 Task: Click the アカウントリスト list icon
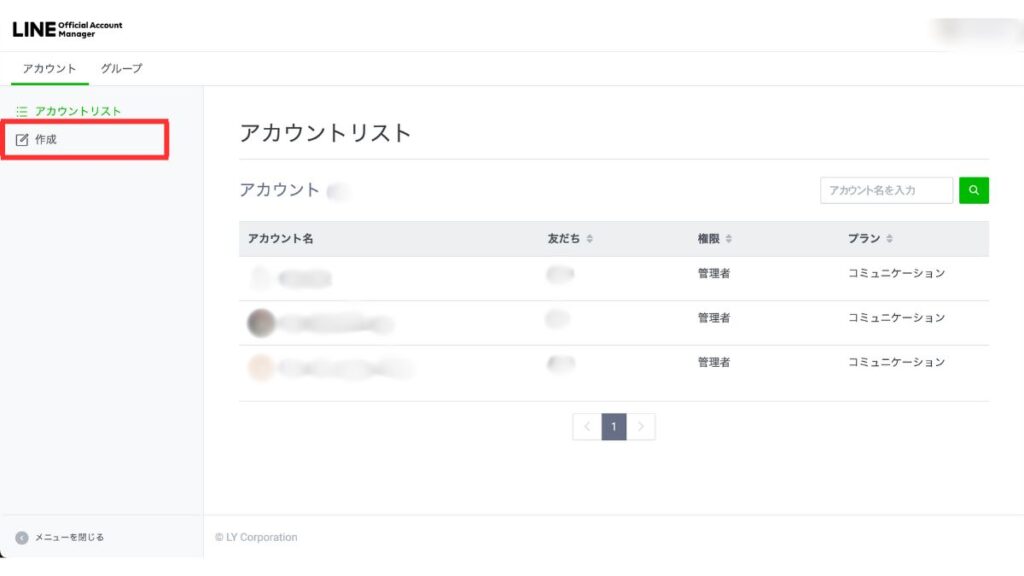(22, 111)
